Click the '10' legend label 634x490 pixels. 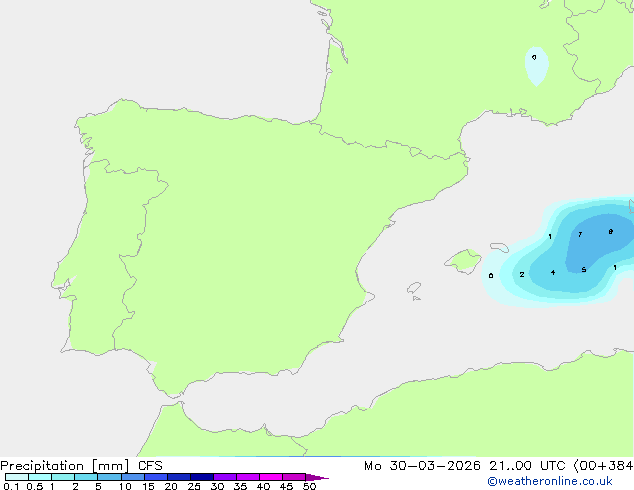pyautogui.click(x=125, y=486)
